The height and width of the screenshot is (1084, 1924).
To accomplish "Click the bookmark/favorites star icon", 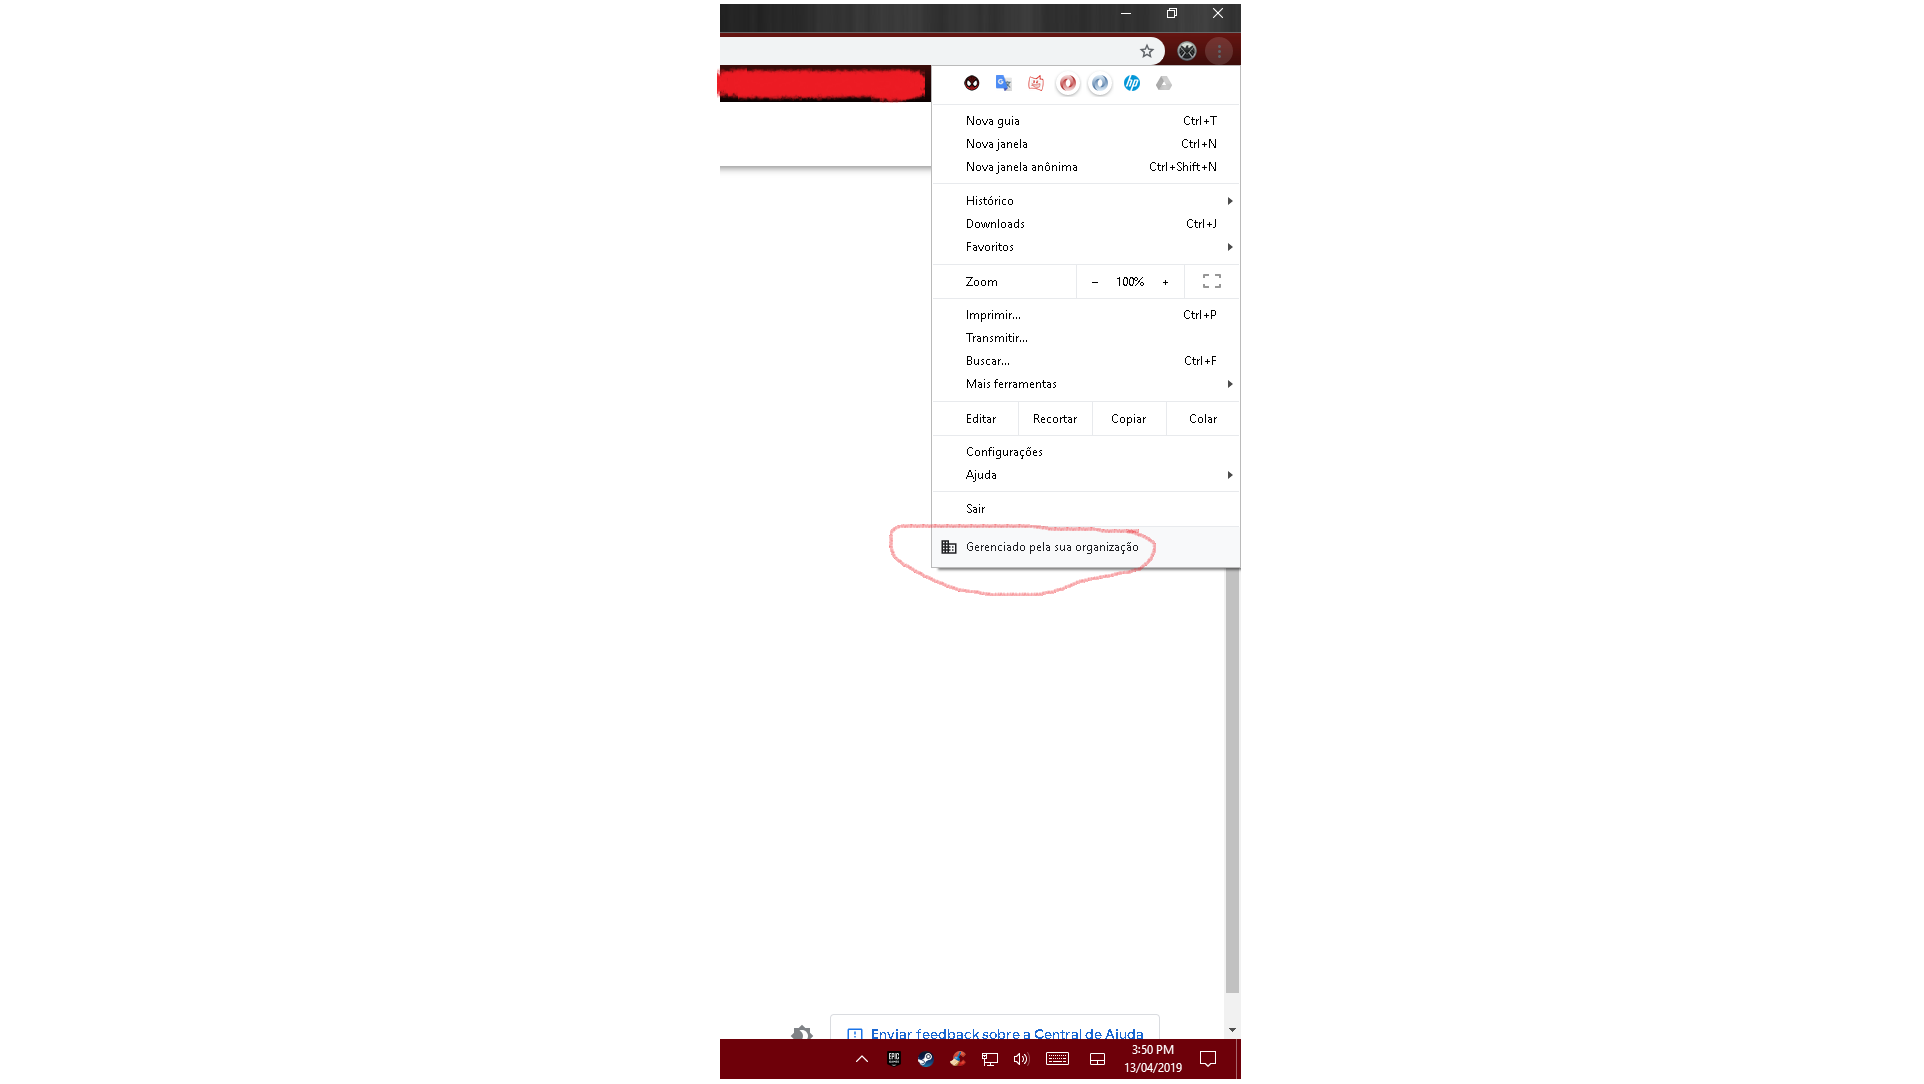I will point(1146,50).
